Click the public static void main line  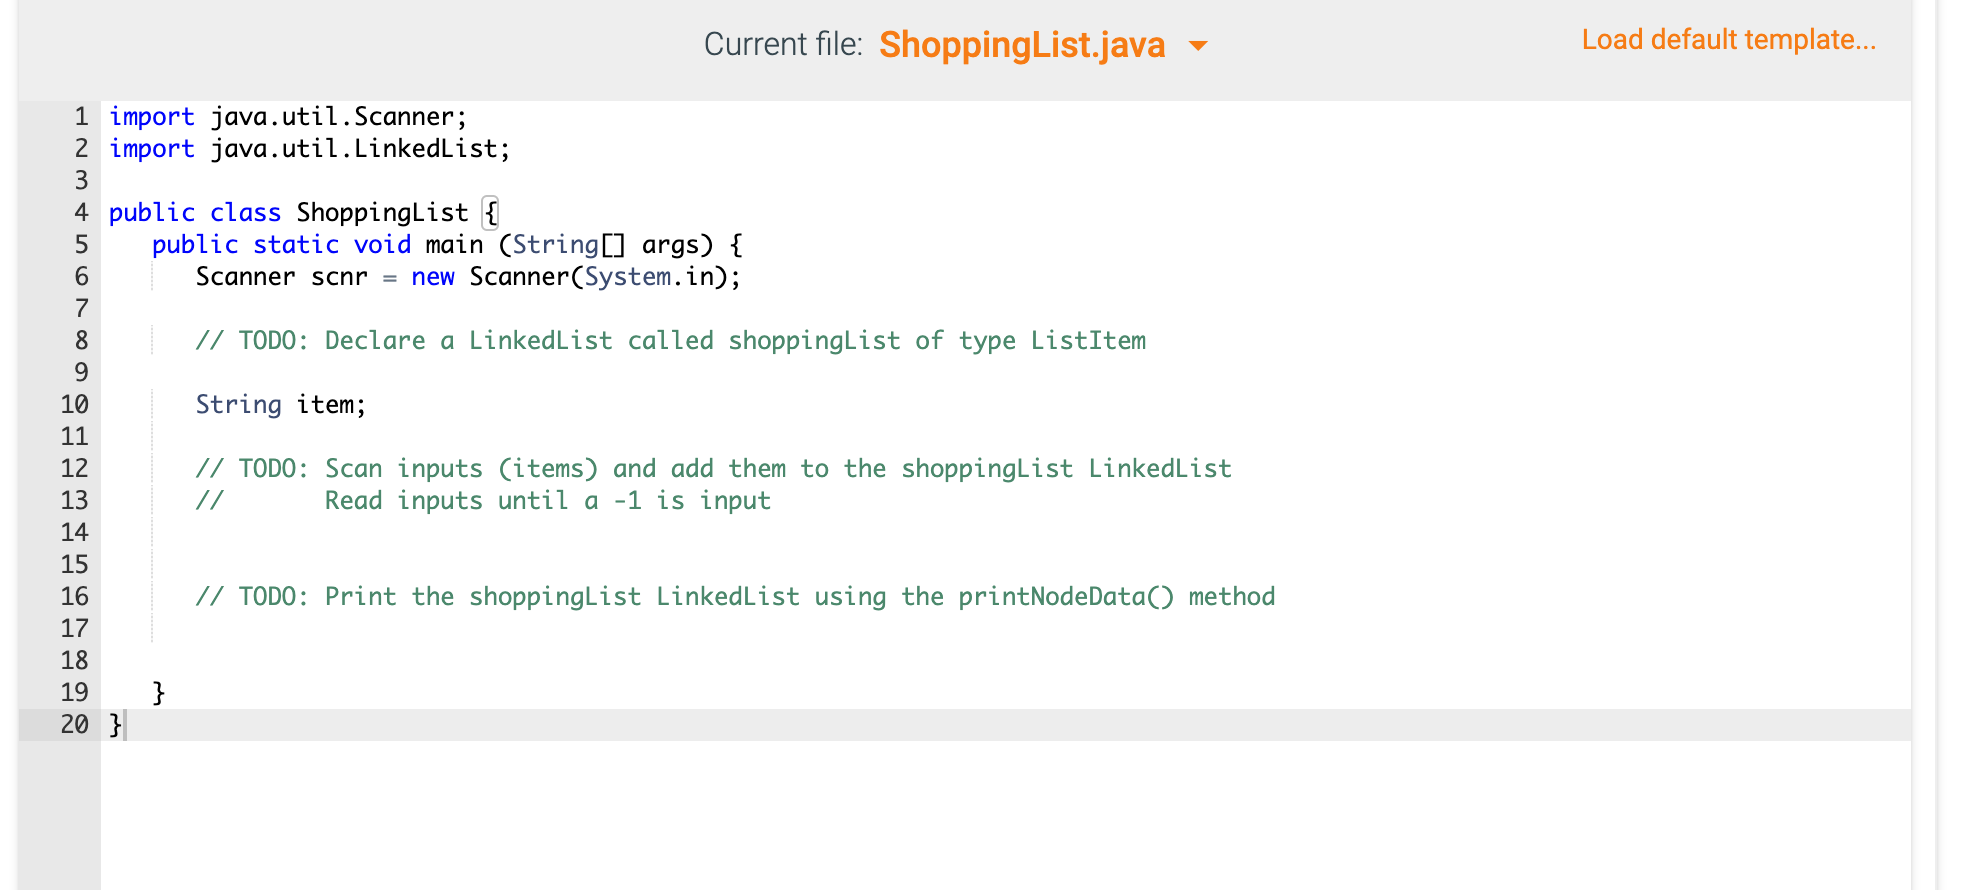pyautogui.click(x=447, y=245)
